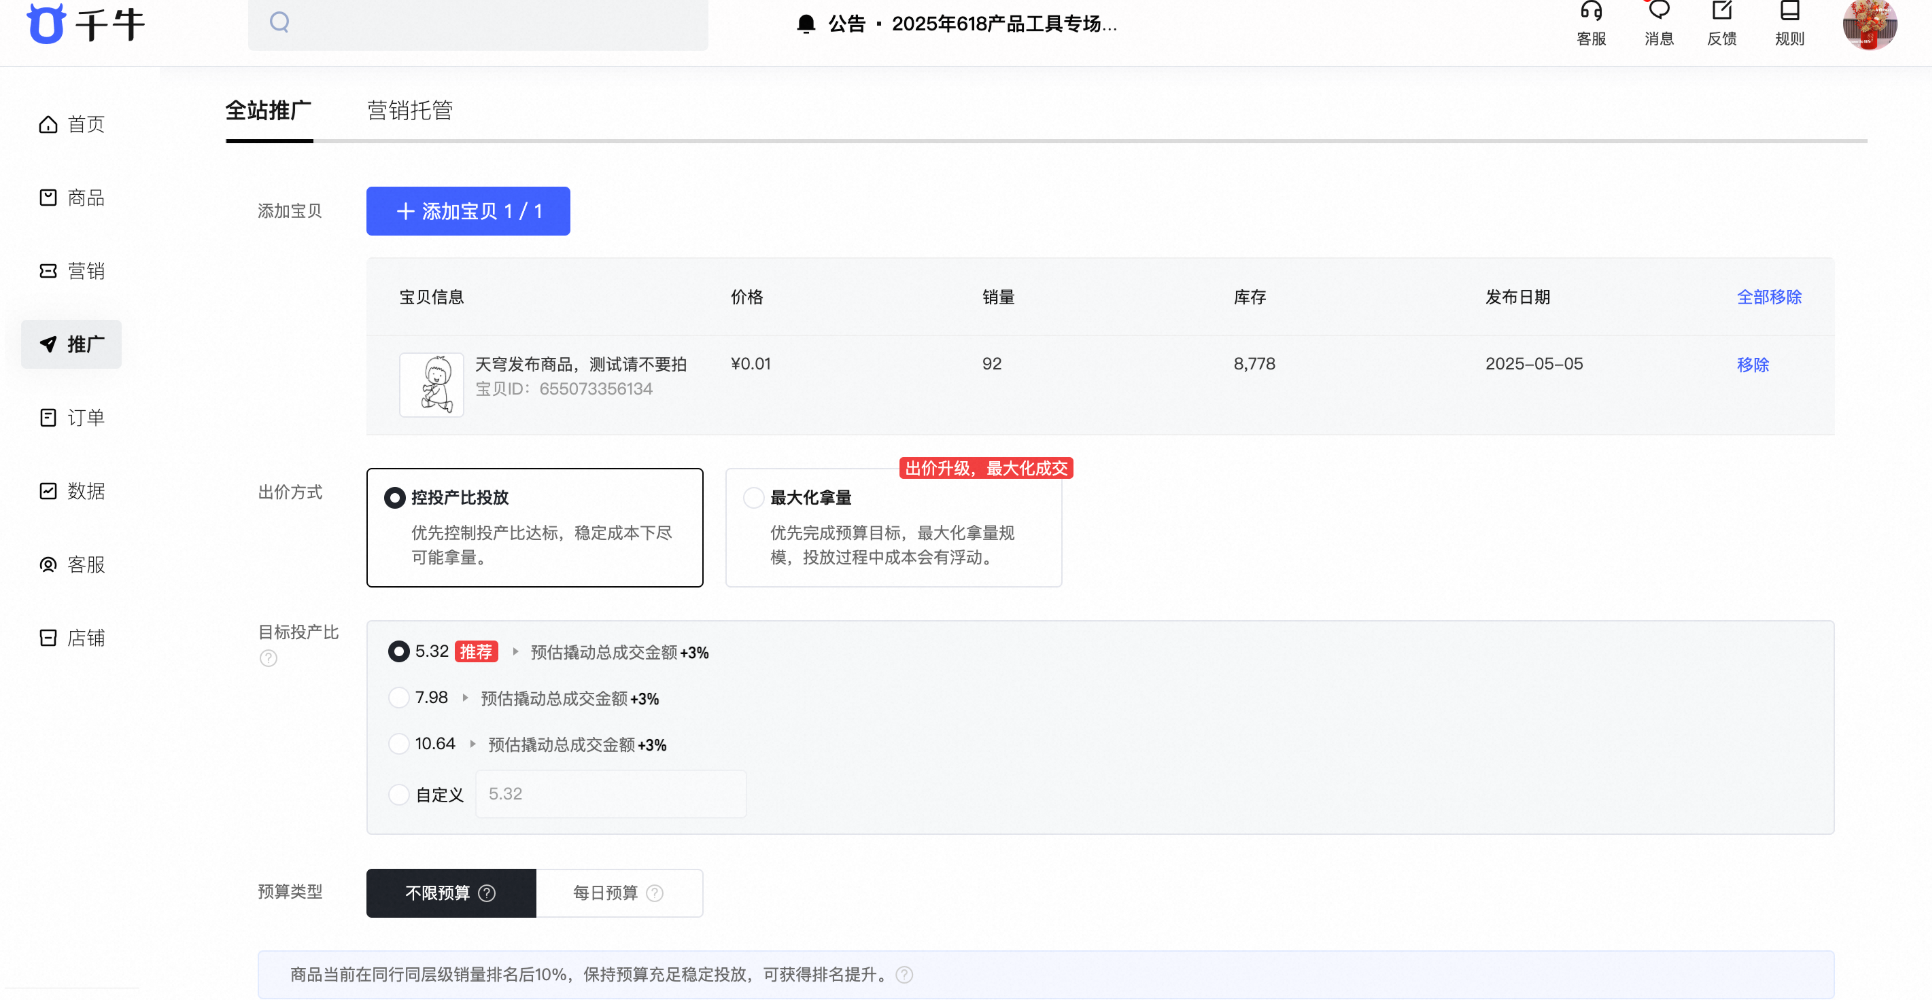Select the 自定义 ROI radio
1932x1000 pixels.
tap(399, 795)
